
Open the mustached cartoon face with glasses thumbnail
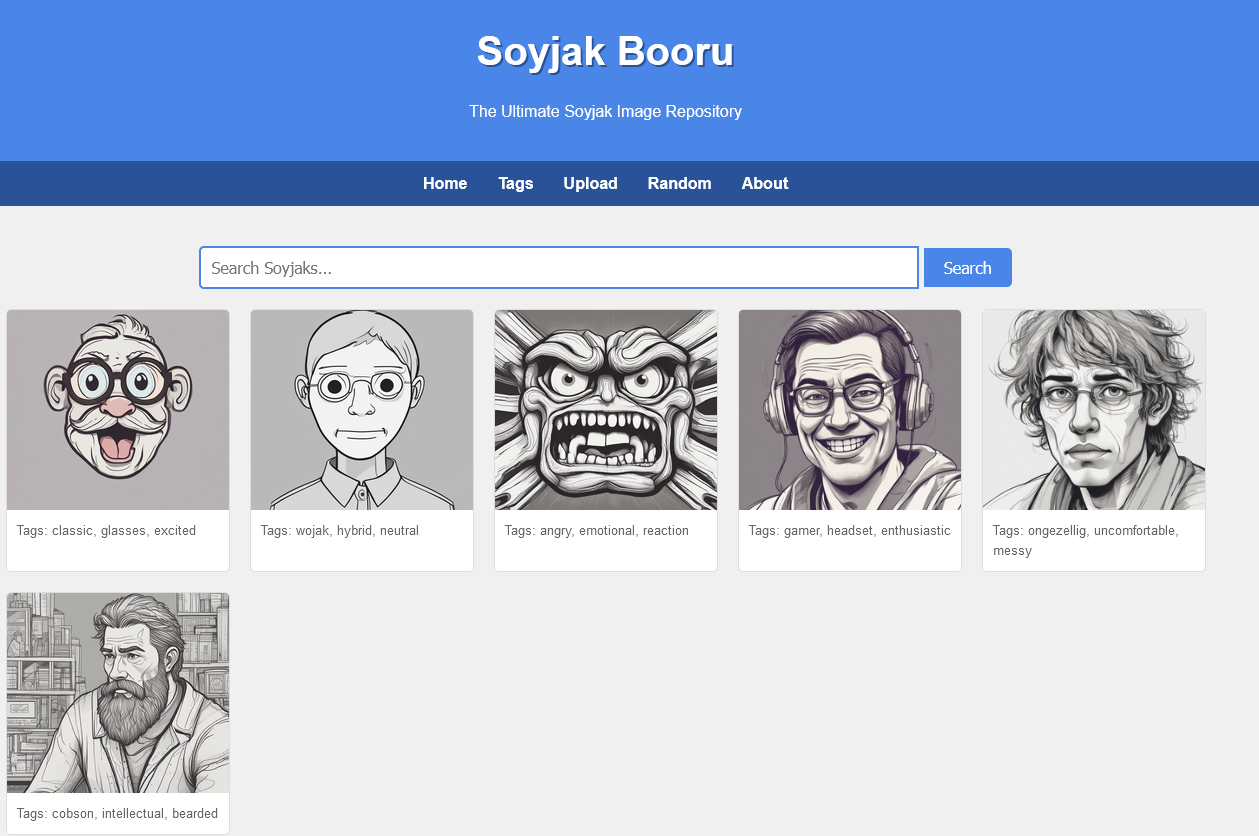tap(118, 410)
